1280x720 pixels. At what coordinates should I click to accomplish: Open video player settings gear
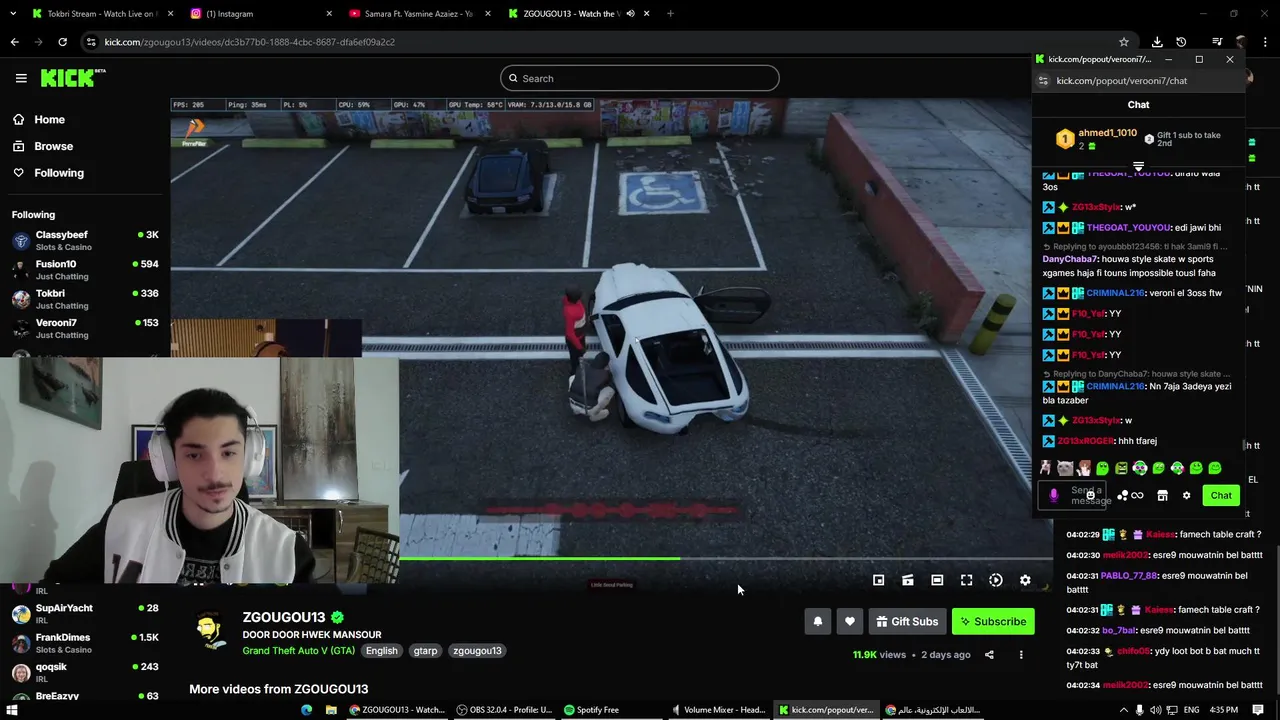pyautogui.click(x=1025, y=580)
